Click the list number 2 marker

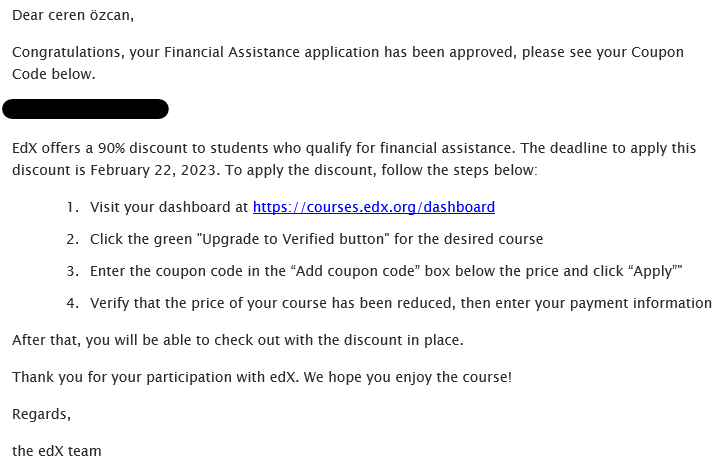72,239
